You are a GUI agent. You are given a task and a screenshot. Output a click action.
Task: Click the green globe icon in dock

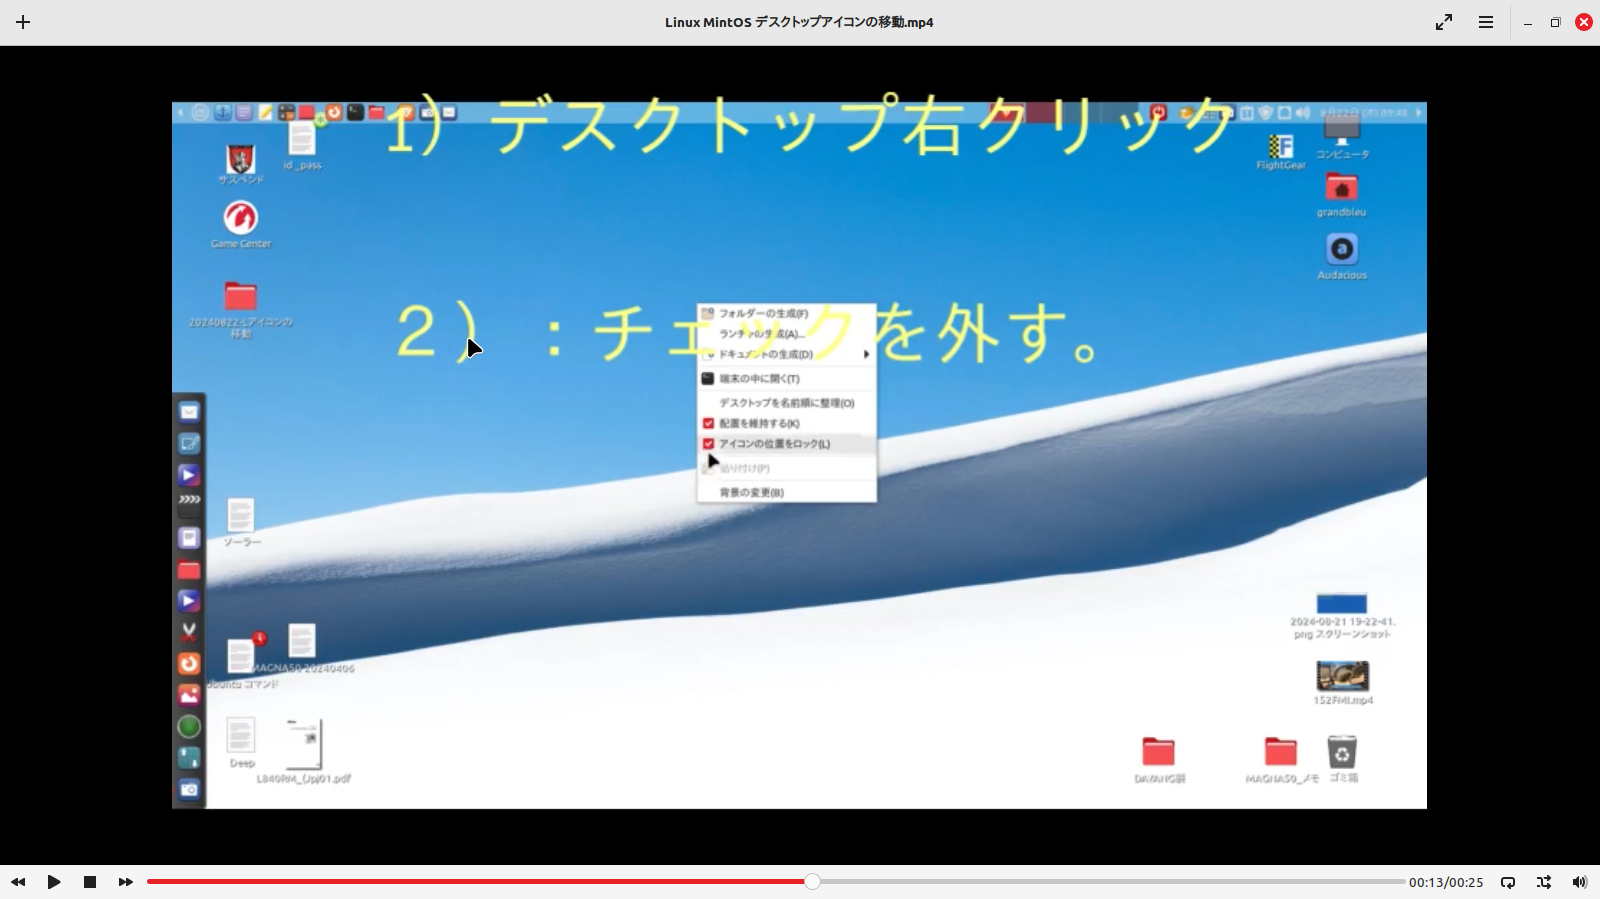point(189,726)
